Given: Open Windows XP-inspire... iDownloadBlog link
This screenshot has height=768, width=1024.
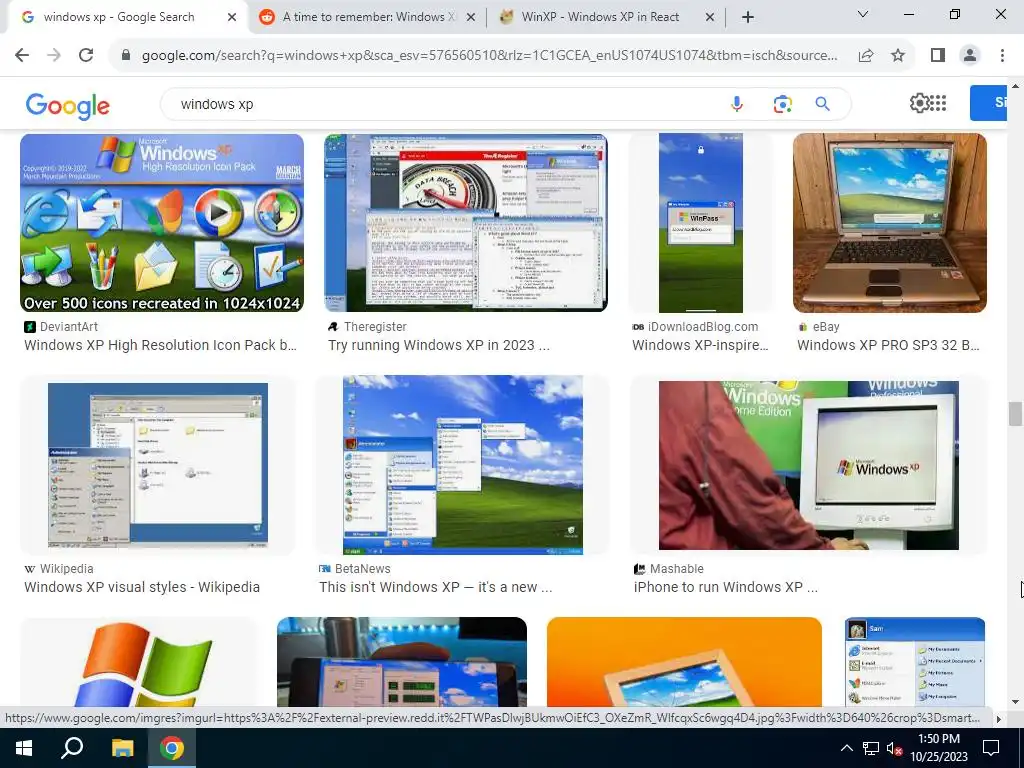Looking at the screenshot, I should click(700, 345).
